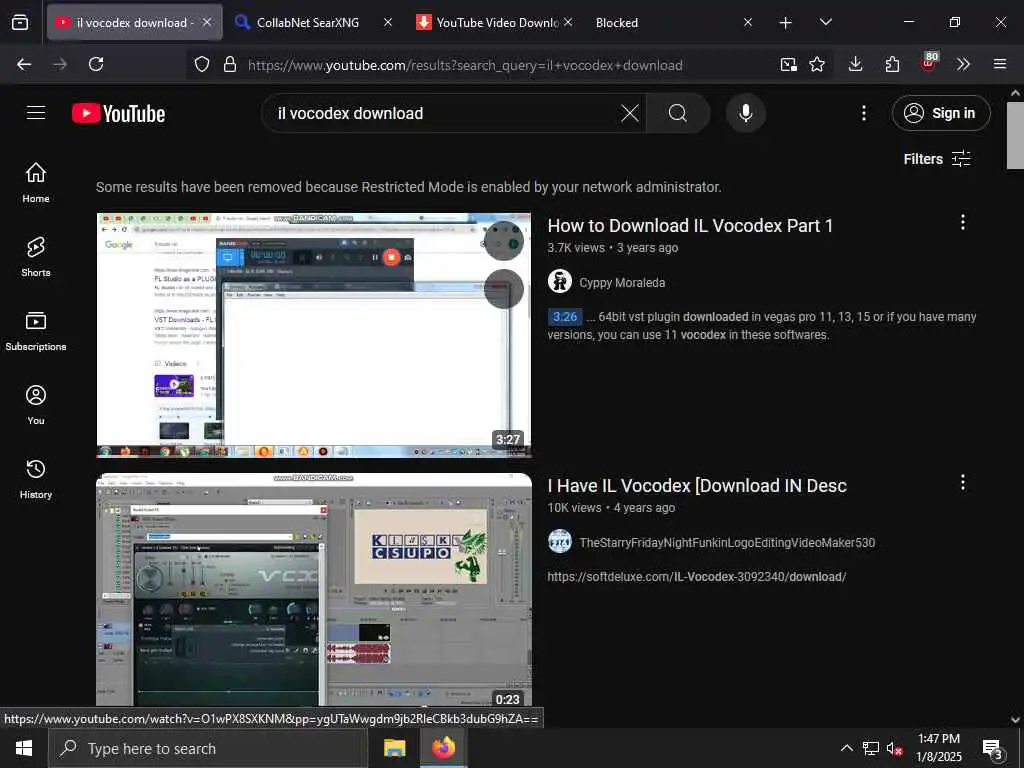
Task: Click the YouTube search magnifier button
Action: pyautogui.click(x=678, y=114)
